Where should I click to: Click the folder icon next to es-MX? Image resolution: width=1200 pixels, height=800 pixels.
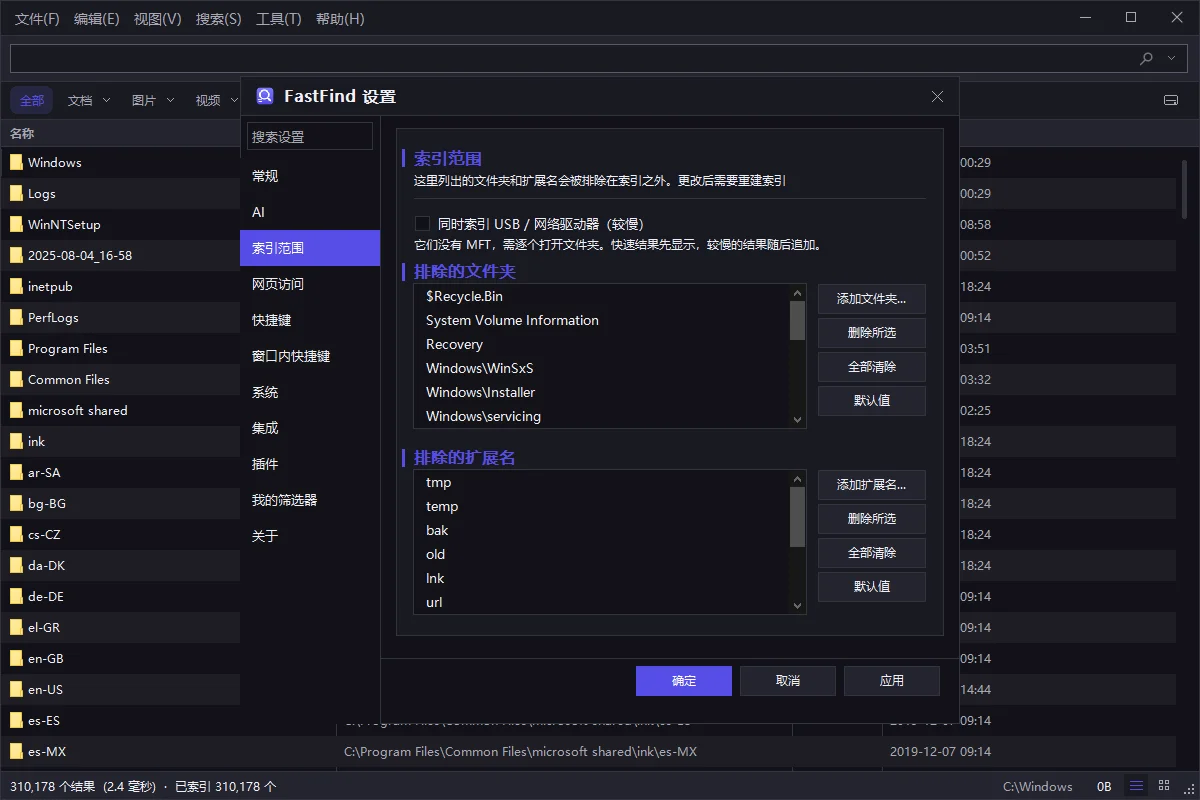[x=16, y=751]
